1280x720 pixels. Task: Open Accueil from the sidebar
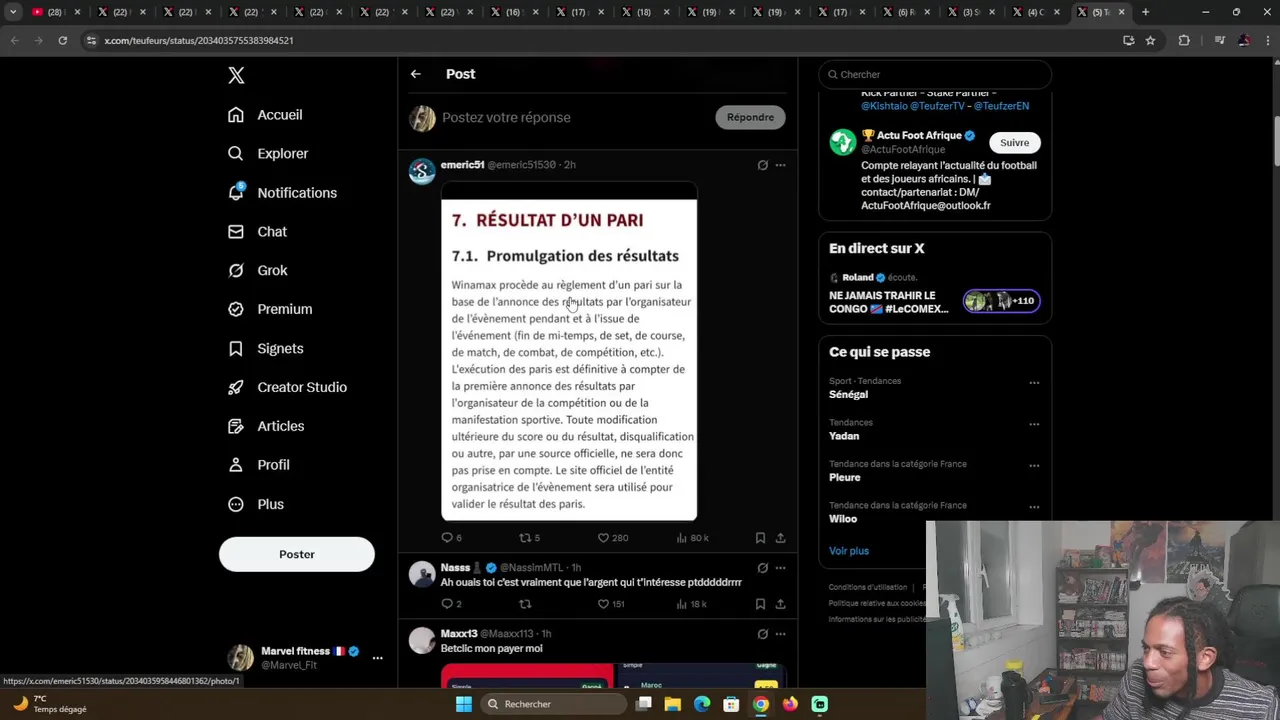pyautogui.click(x=265, y=115)
